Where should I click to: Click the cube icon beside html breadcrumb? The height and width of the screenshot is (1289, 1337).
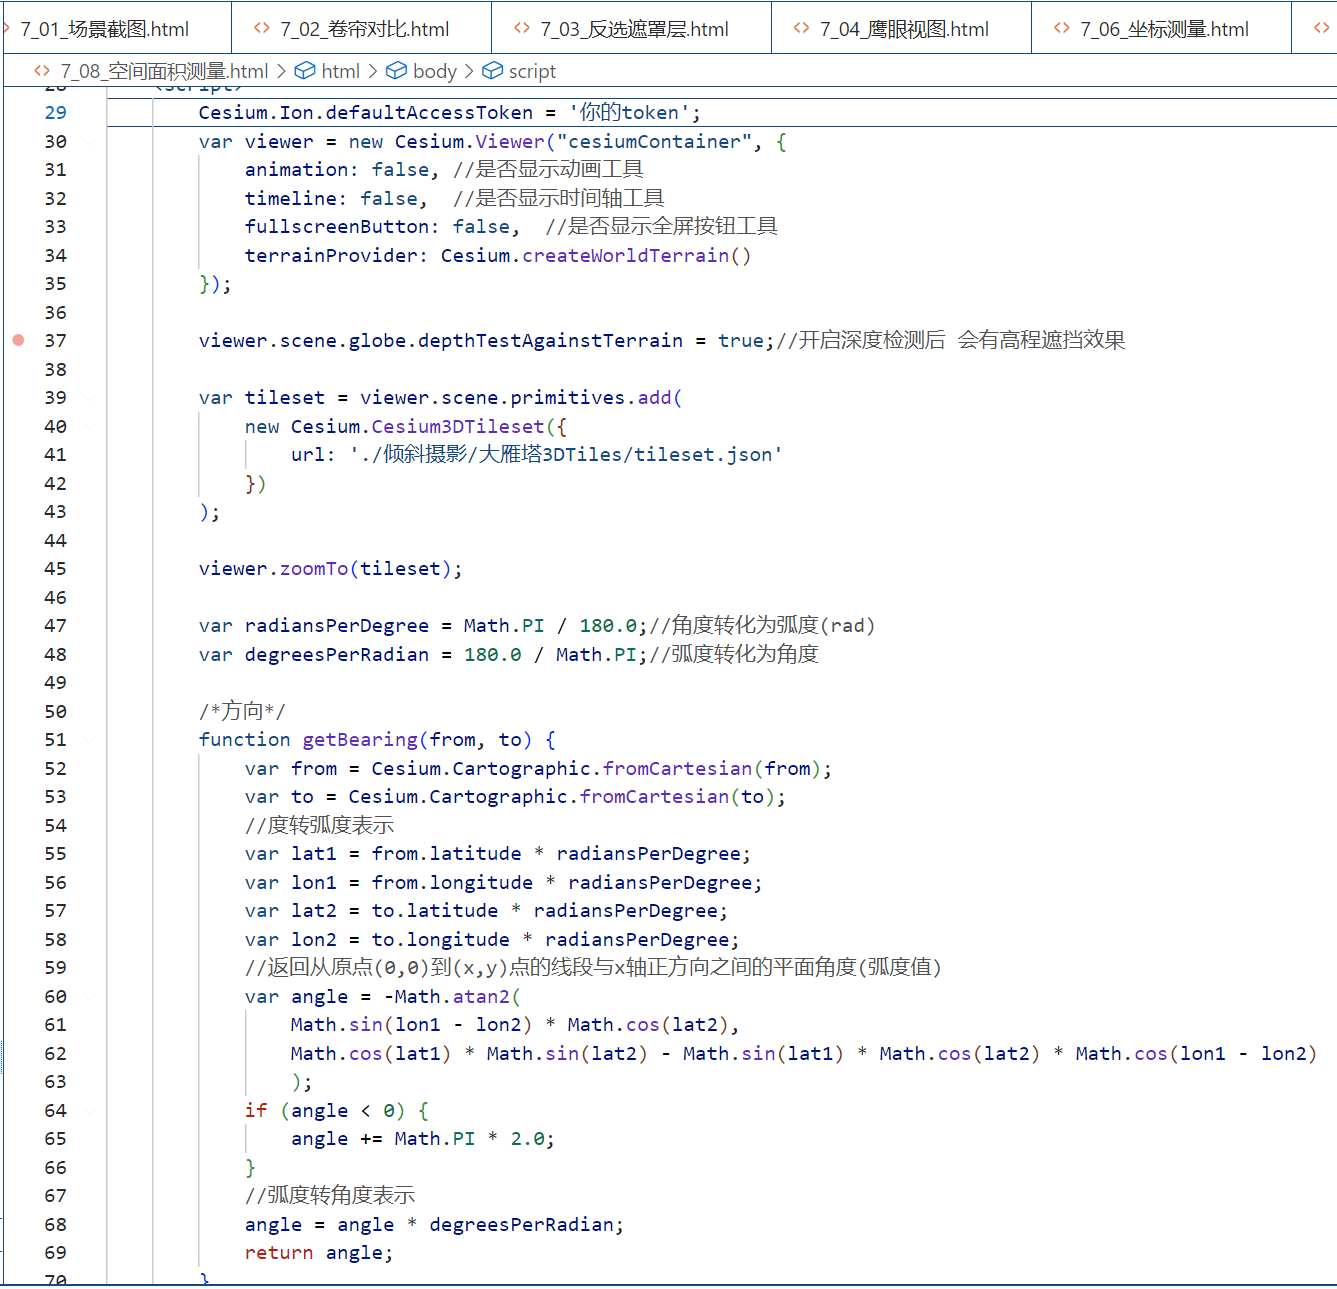click(x=305, y=71)
